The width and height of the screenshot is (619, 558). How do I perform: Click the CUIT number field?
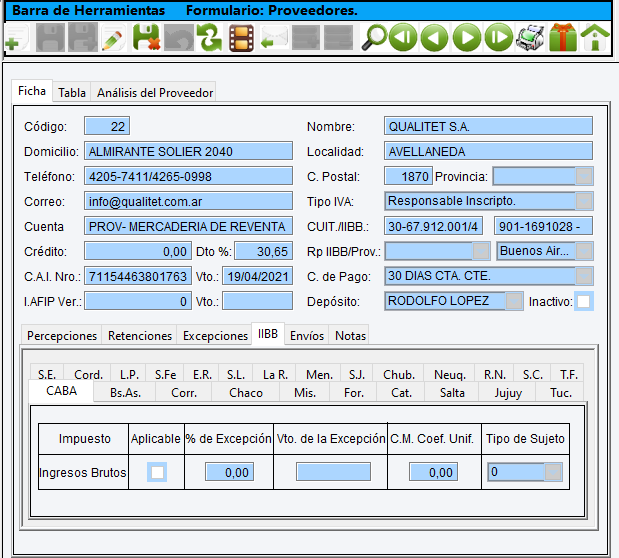(x=433, y=226)
